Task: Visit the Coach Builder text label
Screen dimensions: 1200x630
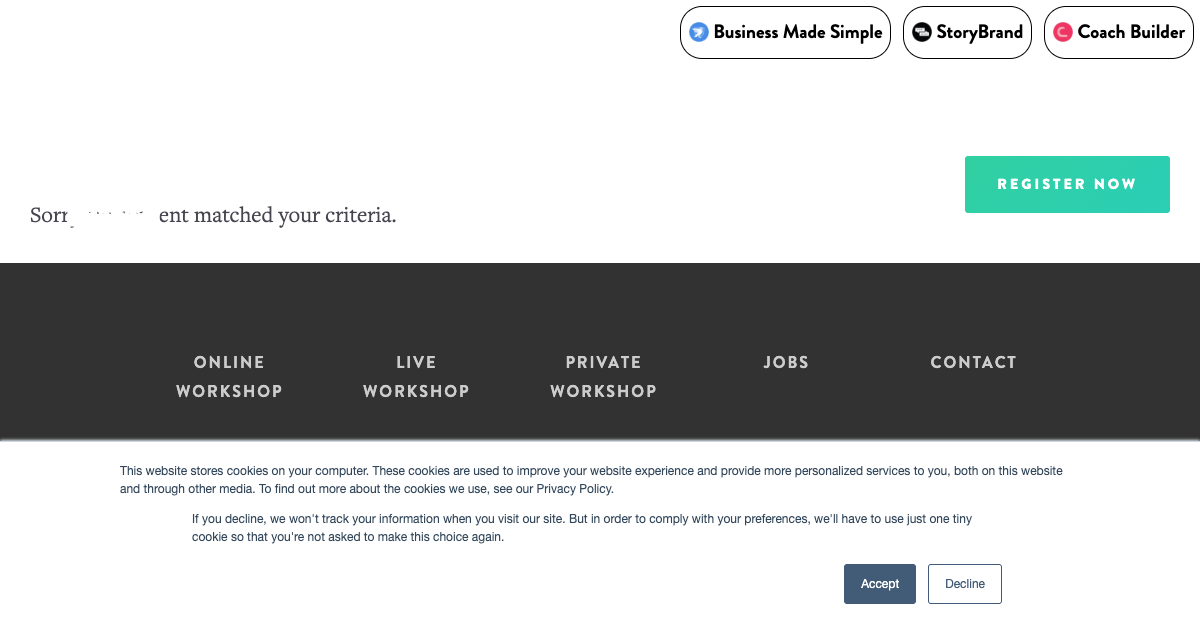Action: click(1131, 32)
